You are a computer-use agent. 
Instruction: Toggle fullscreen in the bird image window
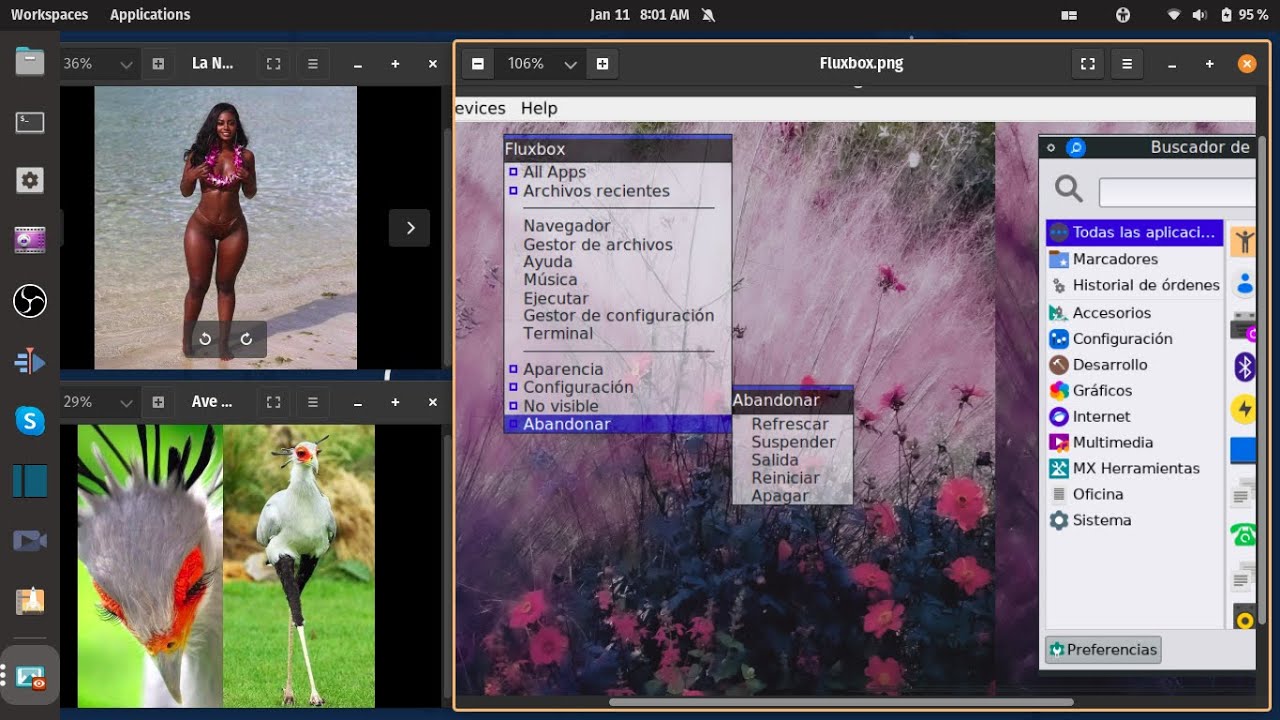click(x=273, y=402)
